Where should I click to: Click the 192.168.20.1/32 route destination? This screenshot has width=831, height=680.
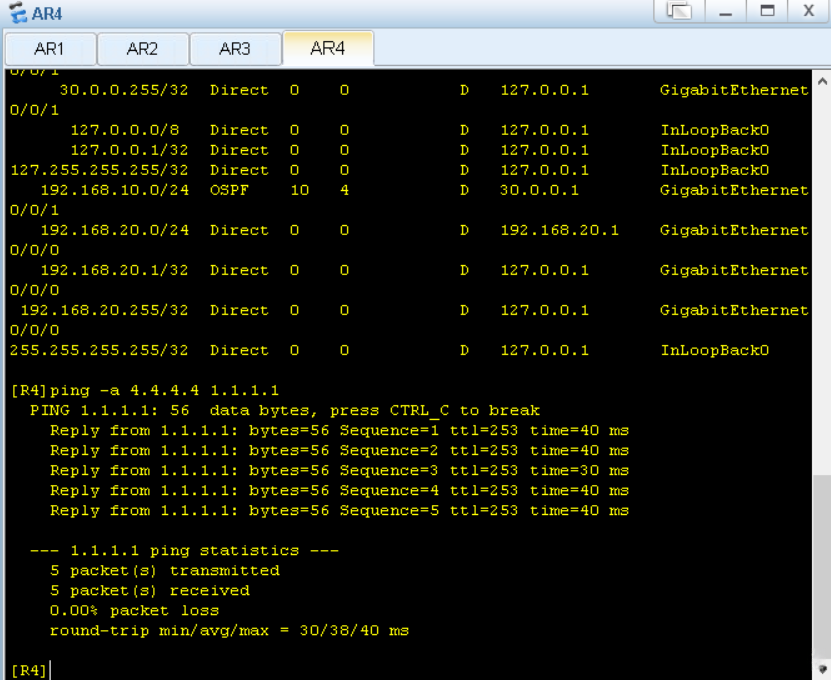pyautogui.click(x=114, y=270)
